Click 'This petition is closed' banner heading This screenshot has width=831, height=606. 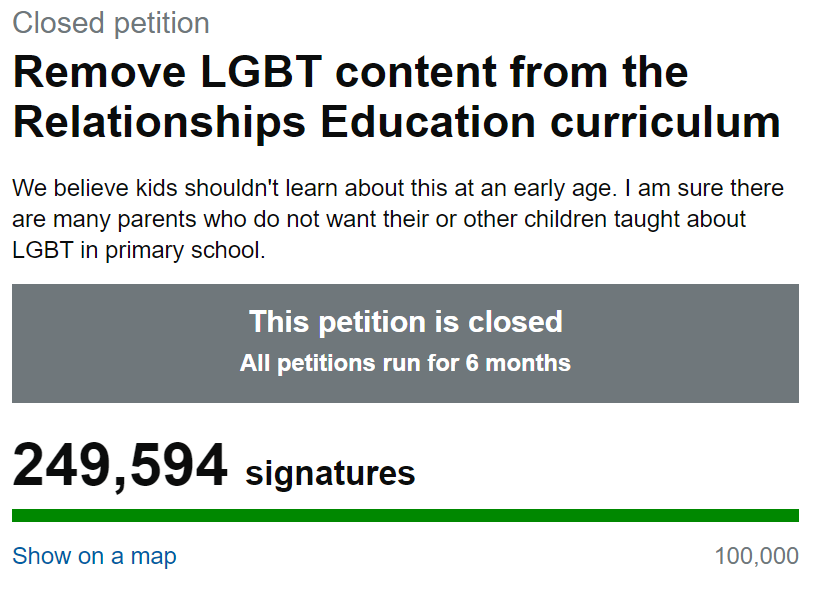[x=406, y=322]
